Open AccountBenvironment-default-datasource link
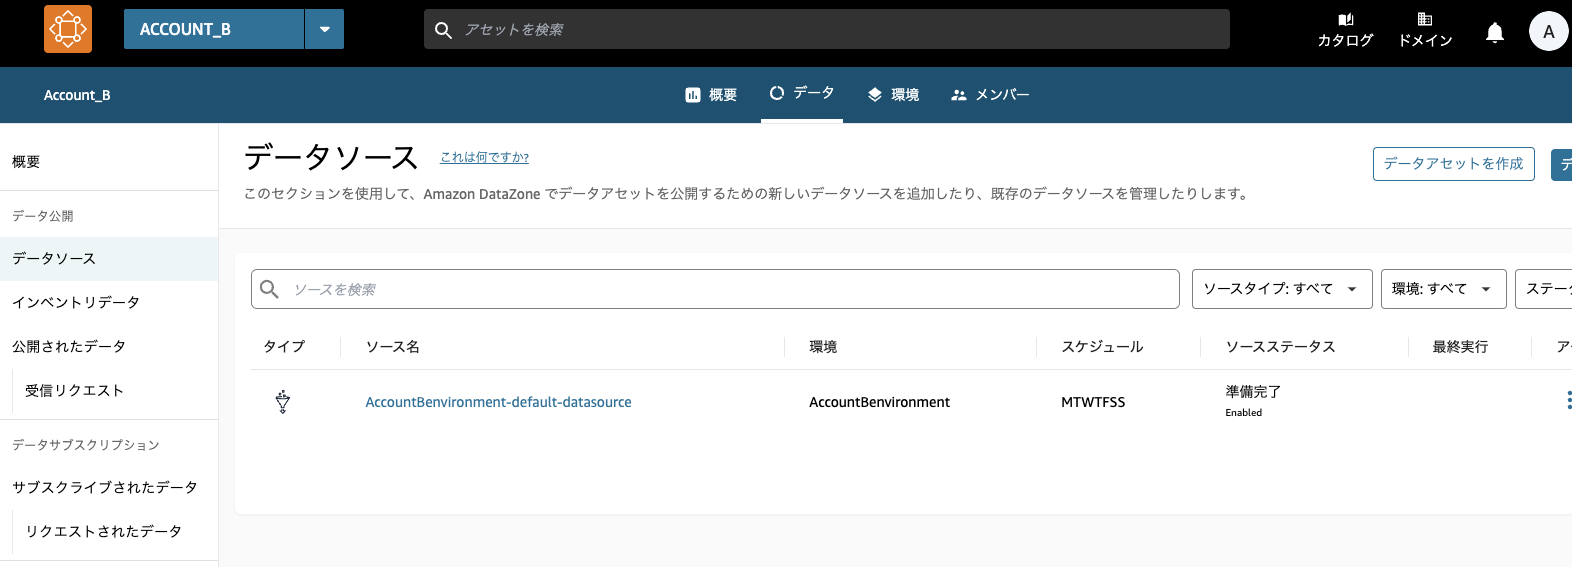1572x567 pixels. tap(498, 402)
